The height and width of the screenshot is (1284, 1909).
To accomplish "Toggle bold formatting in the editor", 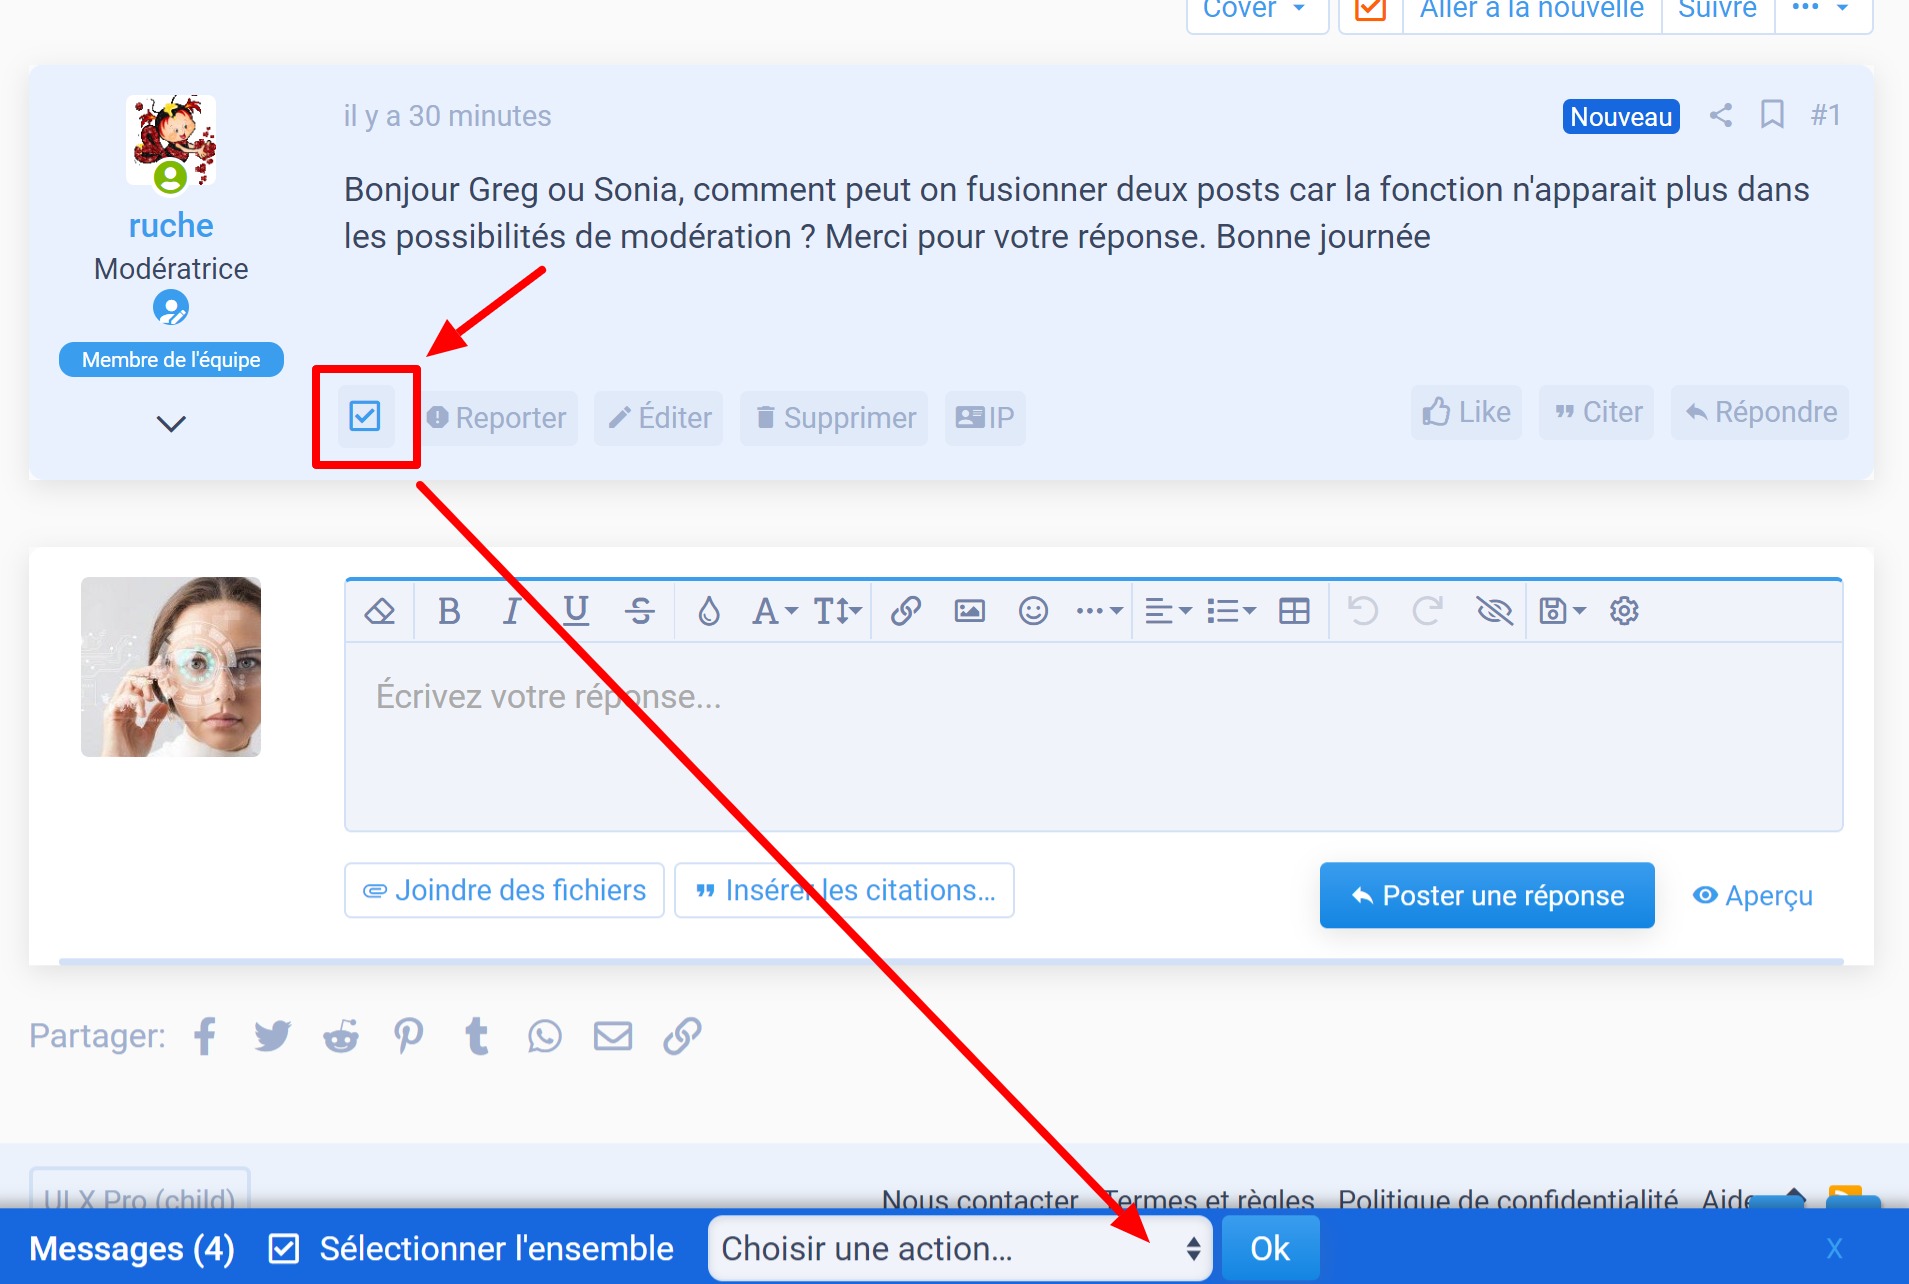I will [449, 610].
